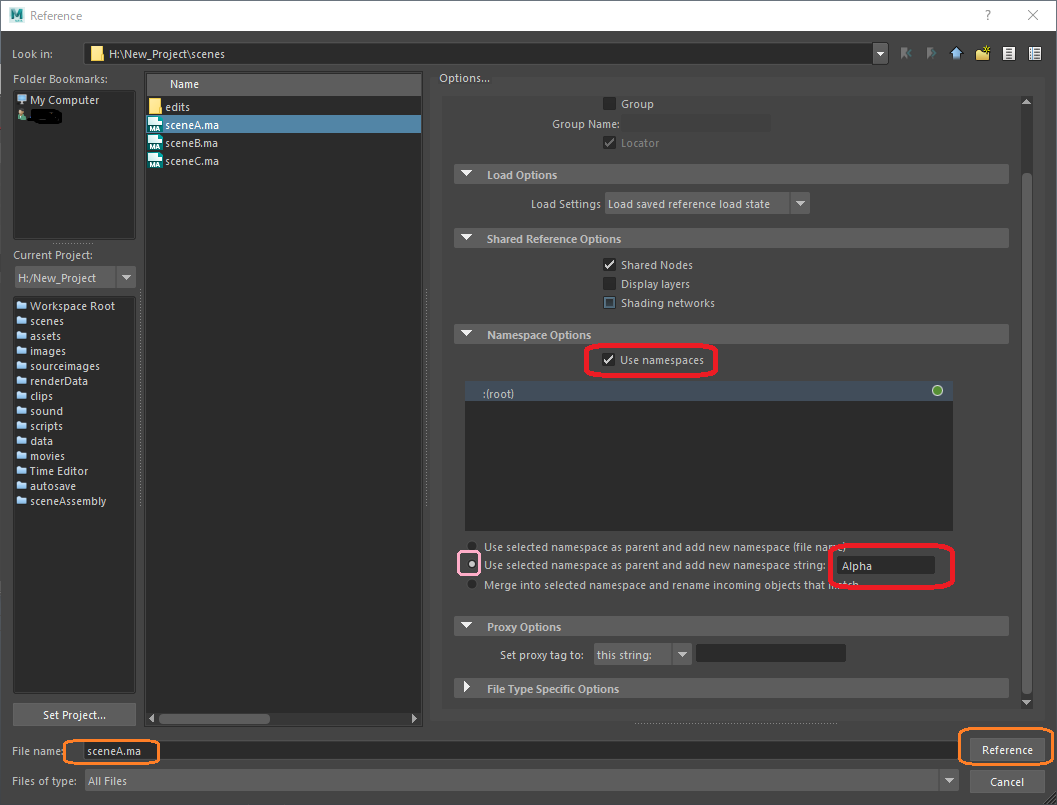Image resolution: width=1057 pixels, height=805 pixels.
Task: Click the namespace string field containing Alpha
Action: (x=886, y=565)
